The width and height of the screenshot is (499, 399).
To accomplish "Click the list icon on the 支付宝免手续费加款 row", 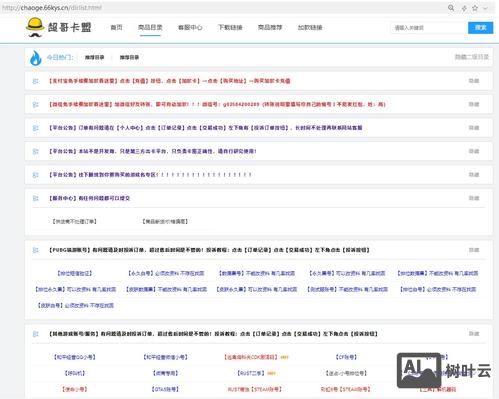I will click(x=35, y=81).
